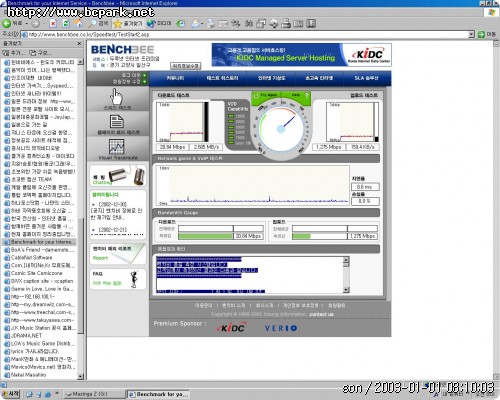Toggle the Favorites star toolbar button
Image resolution: width=500 pixels, height=400 pixels.
pos(127,24)
